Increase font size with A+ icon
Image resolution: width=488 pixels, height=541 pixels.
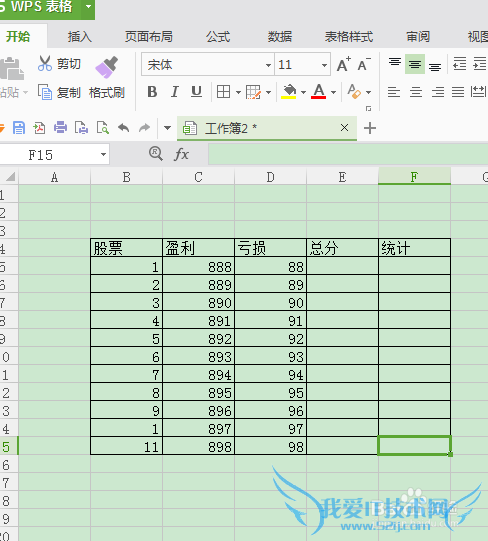tap(344, 64)
